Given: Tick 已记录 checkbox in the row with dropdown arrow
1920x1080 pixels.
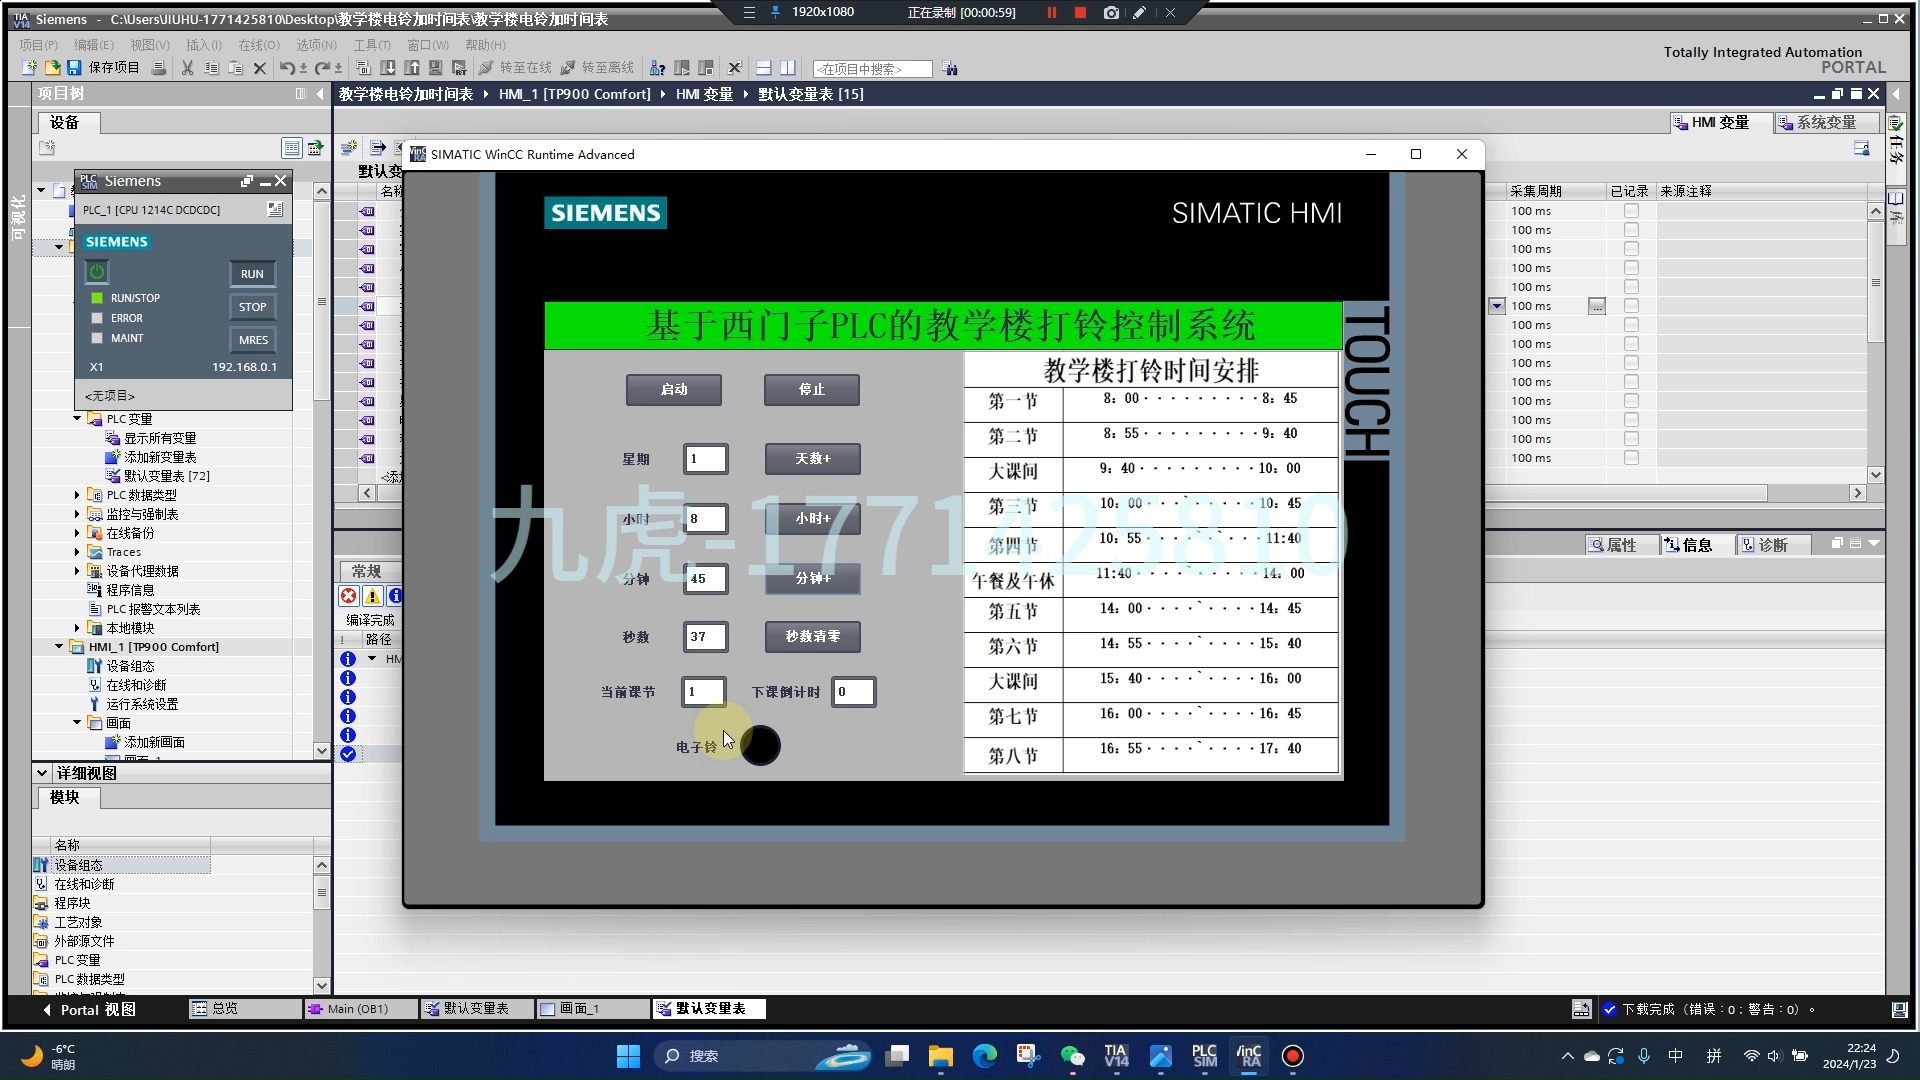Looking at the screenshot, I should (1631, 306).
